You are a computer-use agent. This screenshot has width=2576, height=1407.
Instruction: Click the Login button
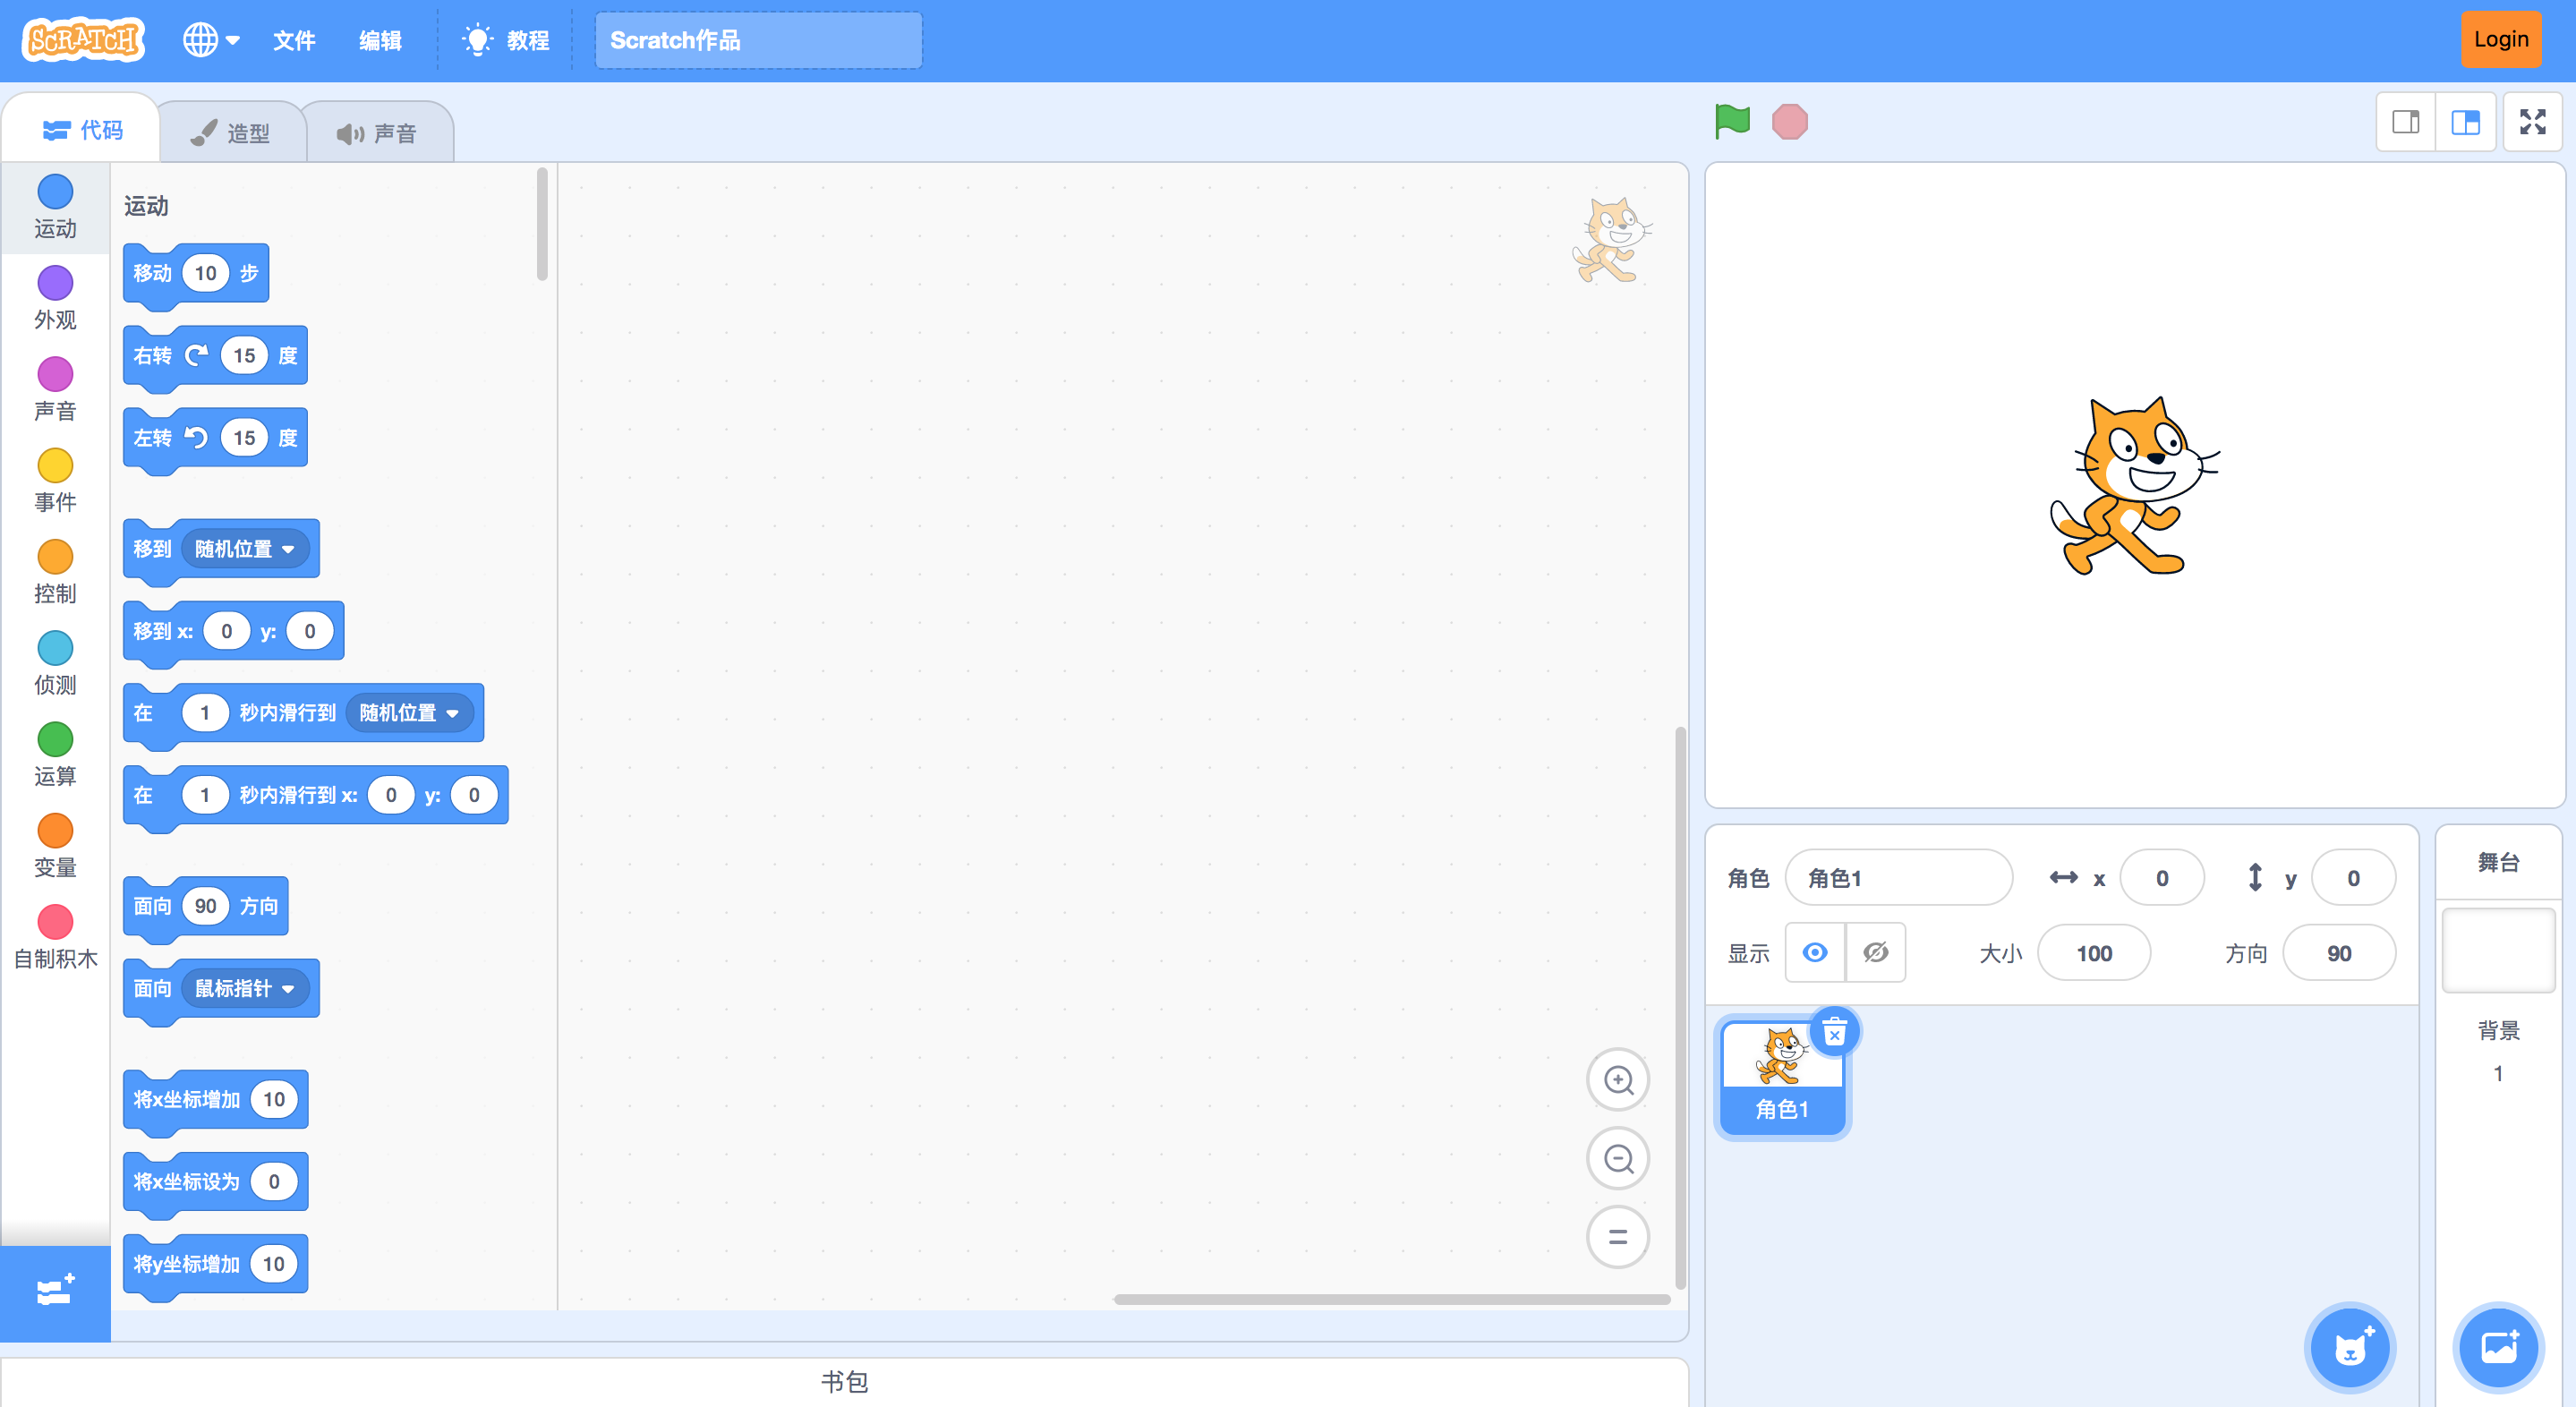point(2499,39)
